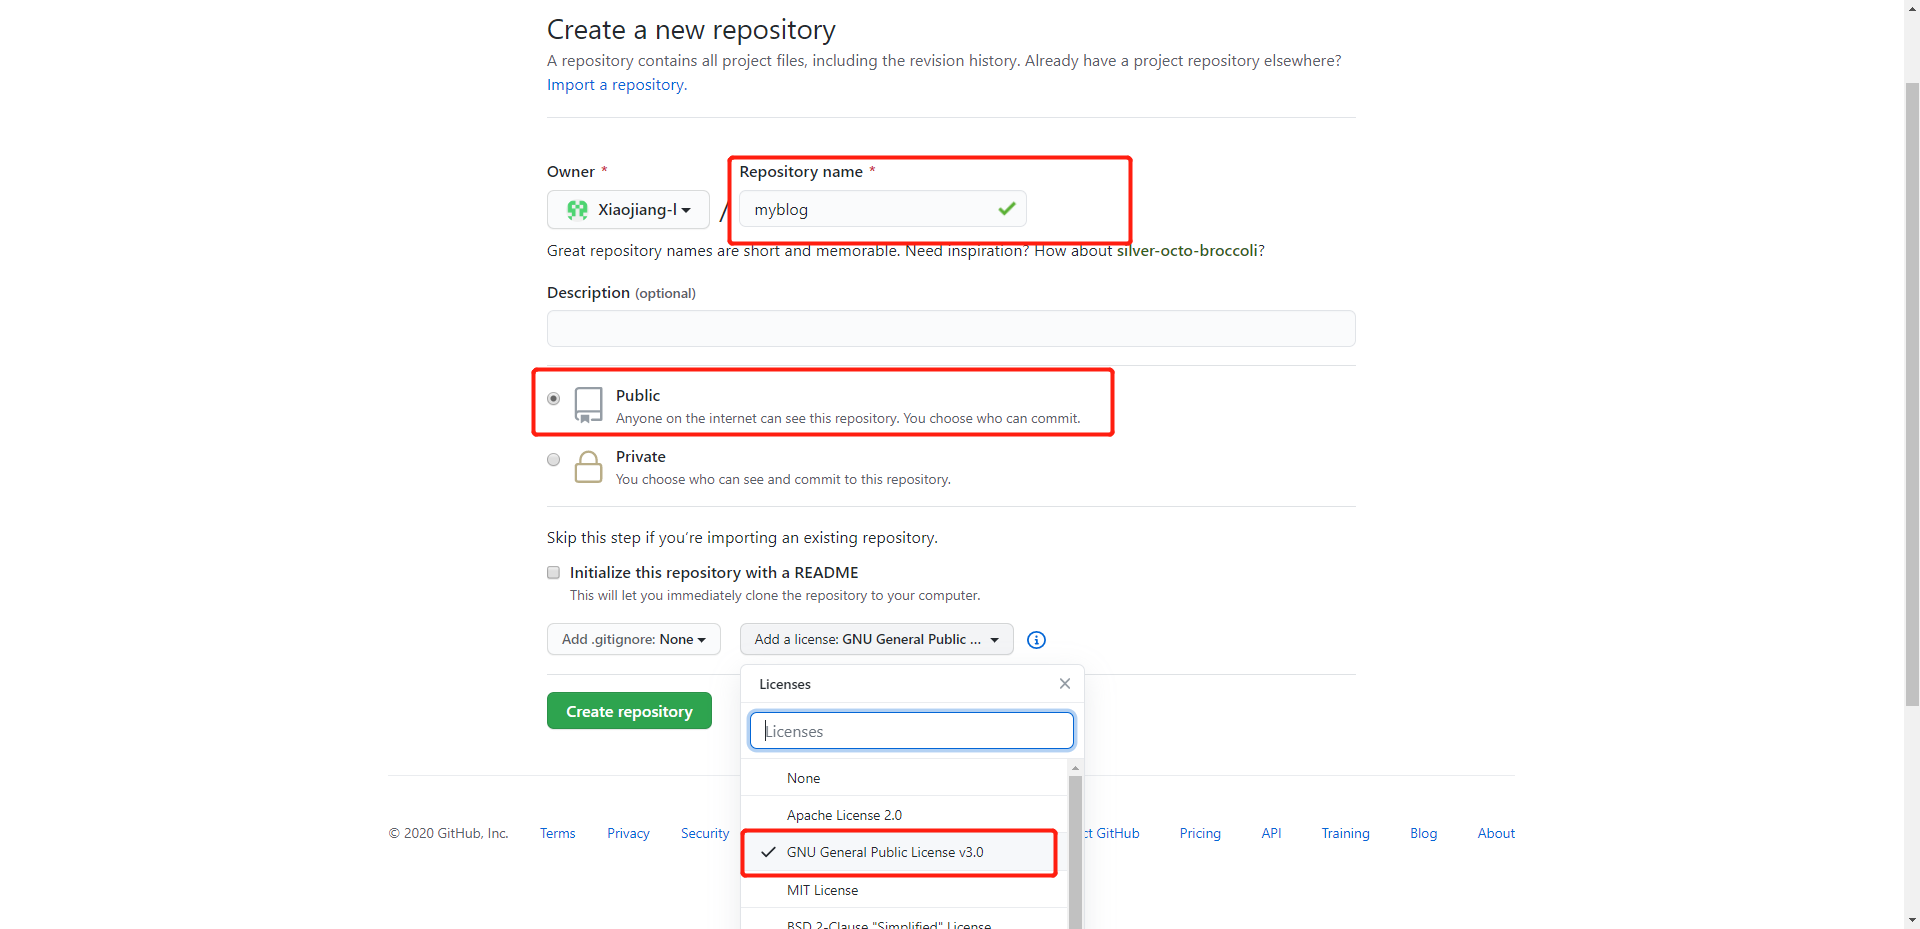Close the Licenses popup with X
The height and width of the screenshot is (929, 1920).
point(1064,684)
